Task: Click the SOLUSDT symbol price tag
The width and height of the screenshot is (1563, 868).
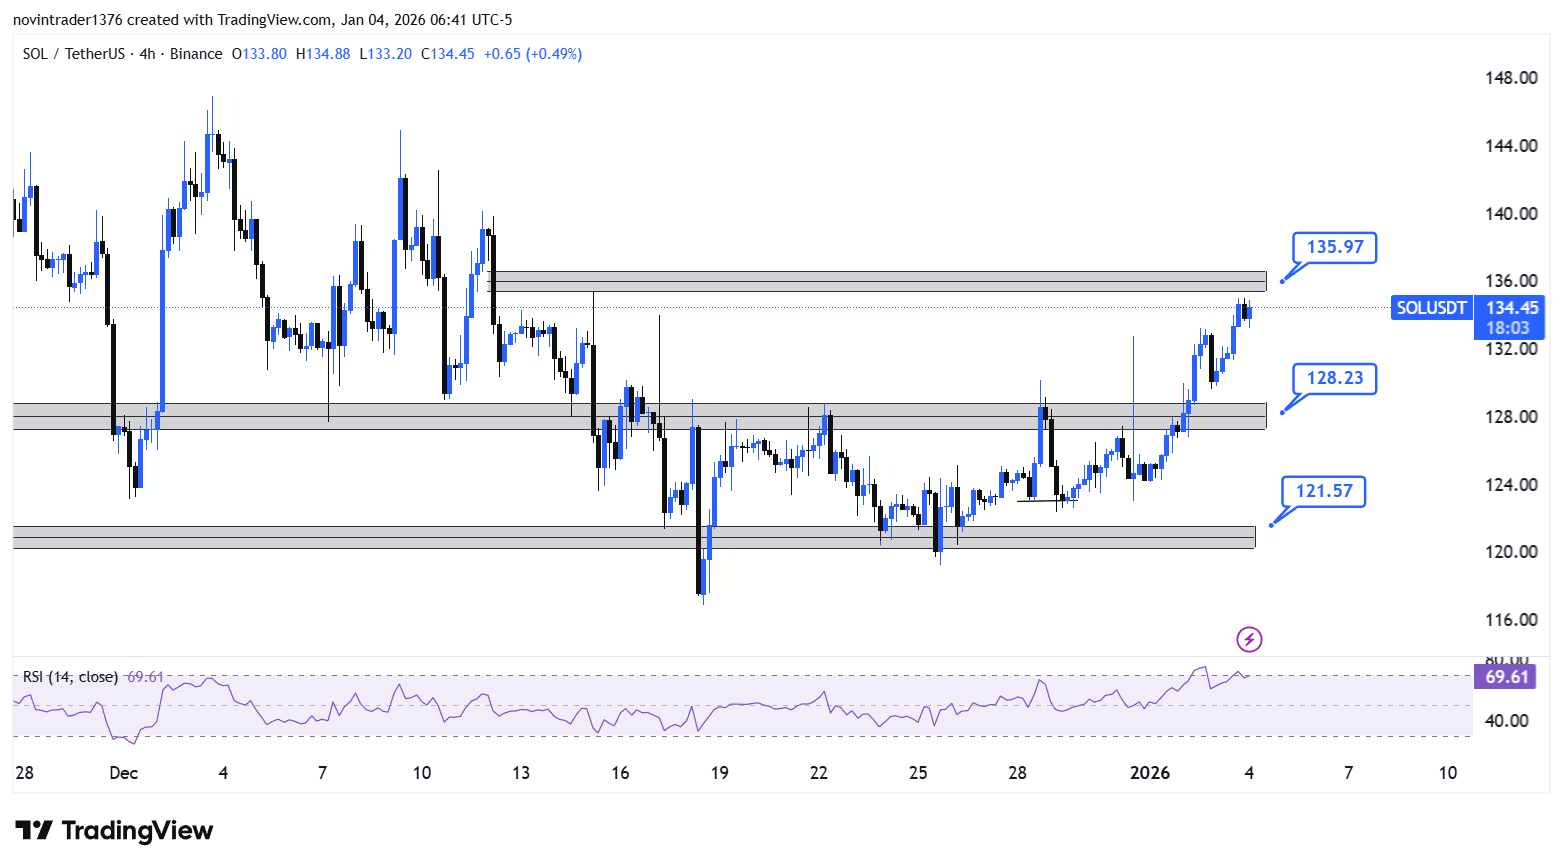Action: click(1431, 308)
